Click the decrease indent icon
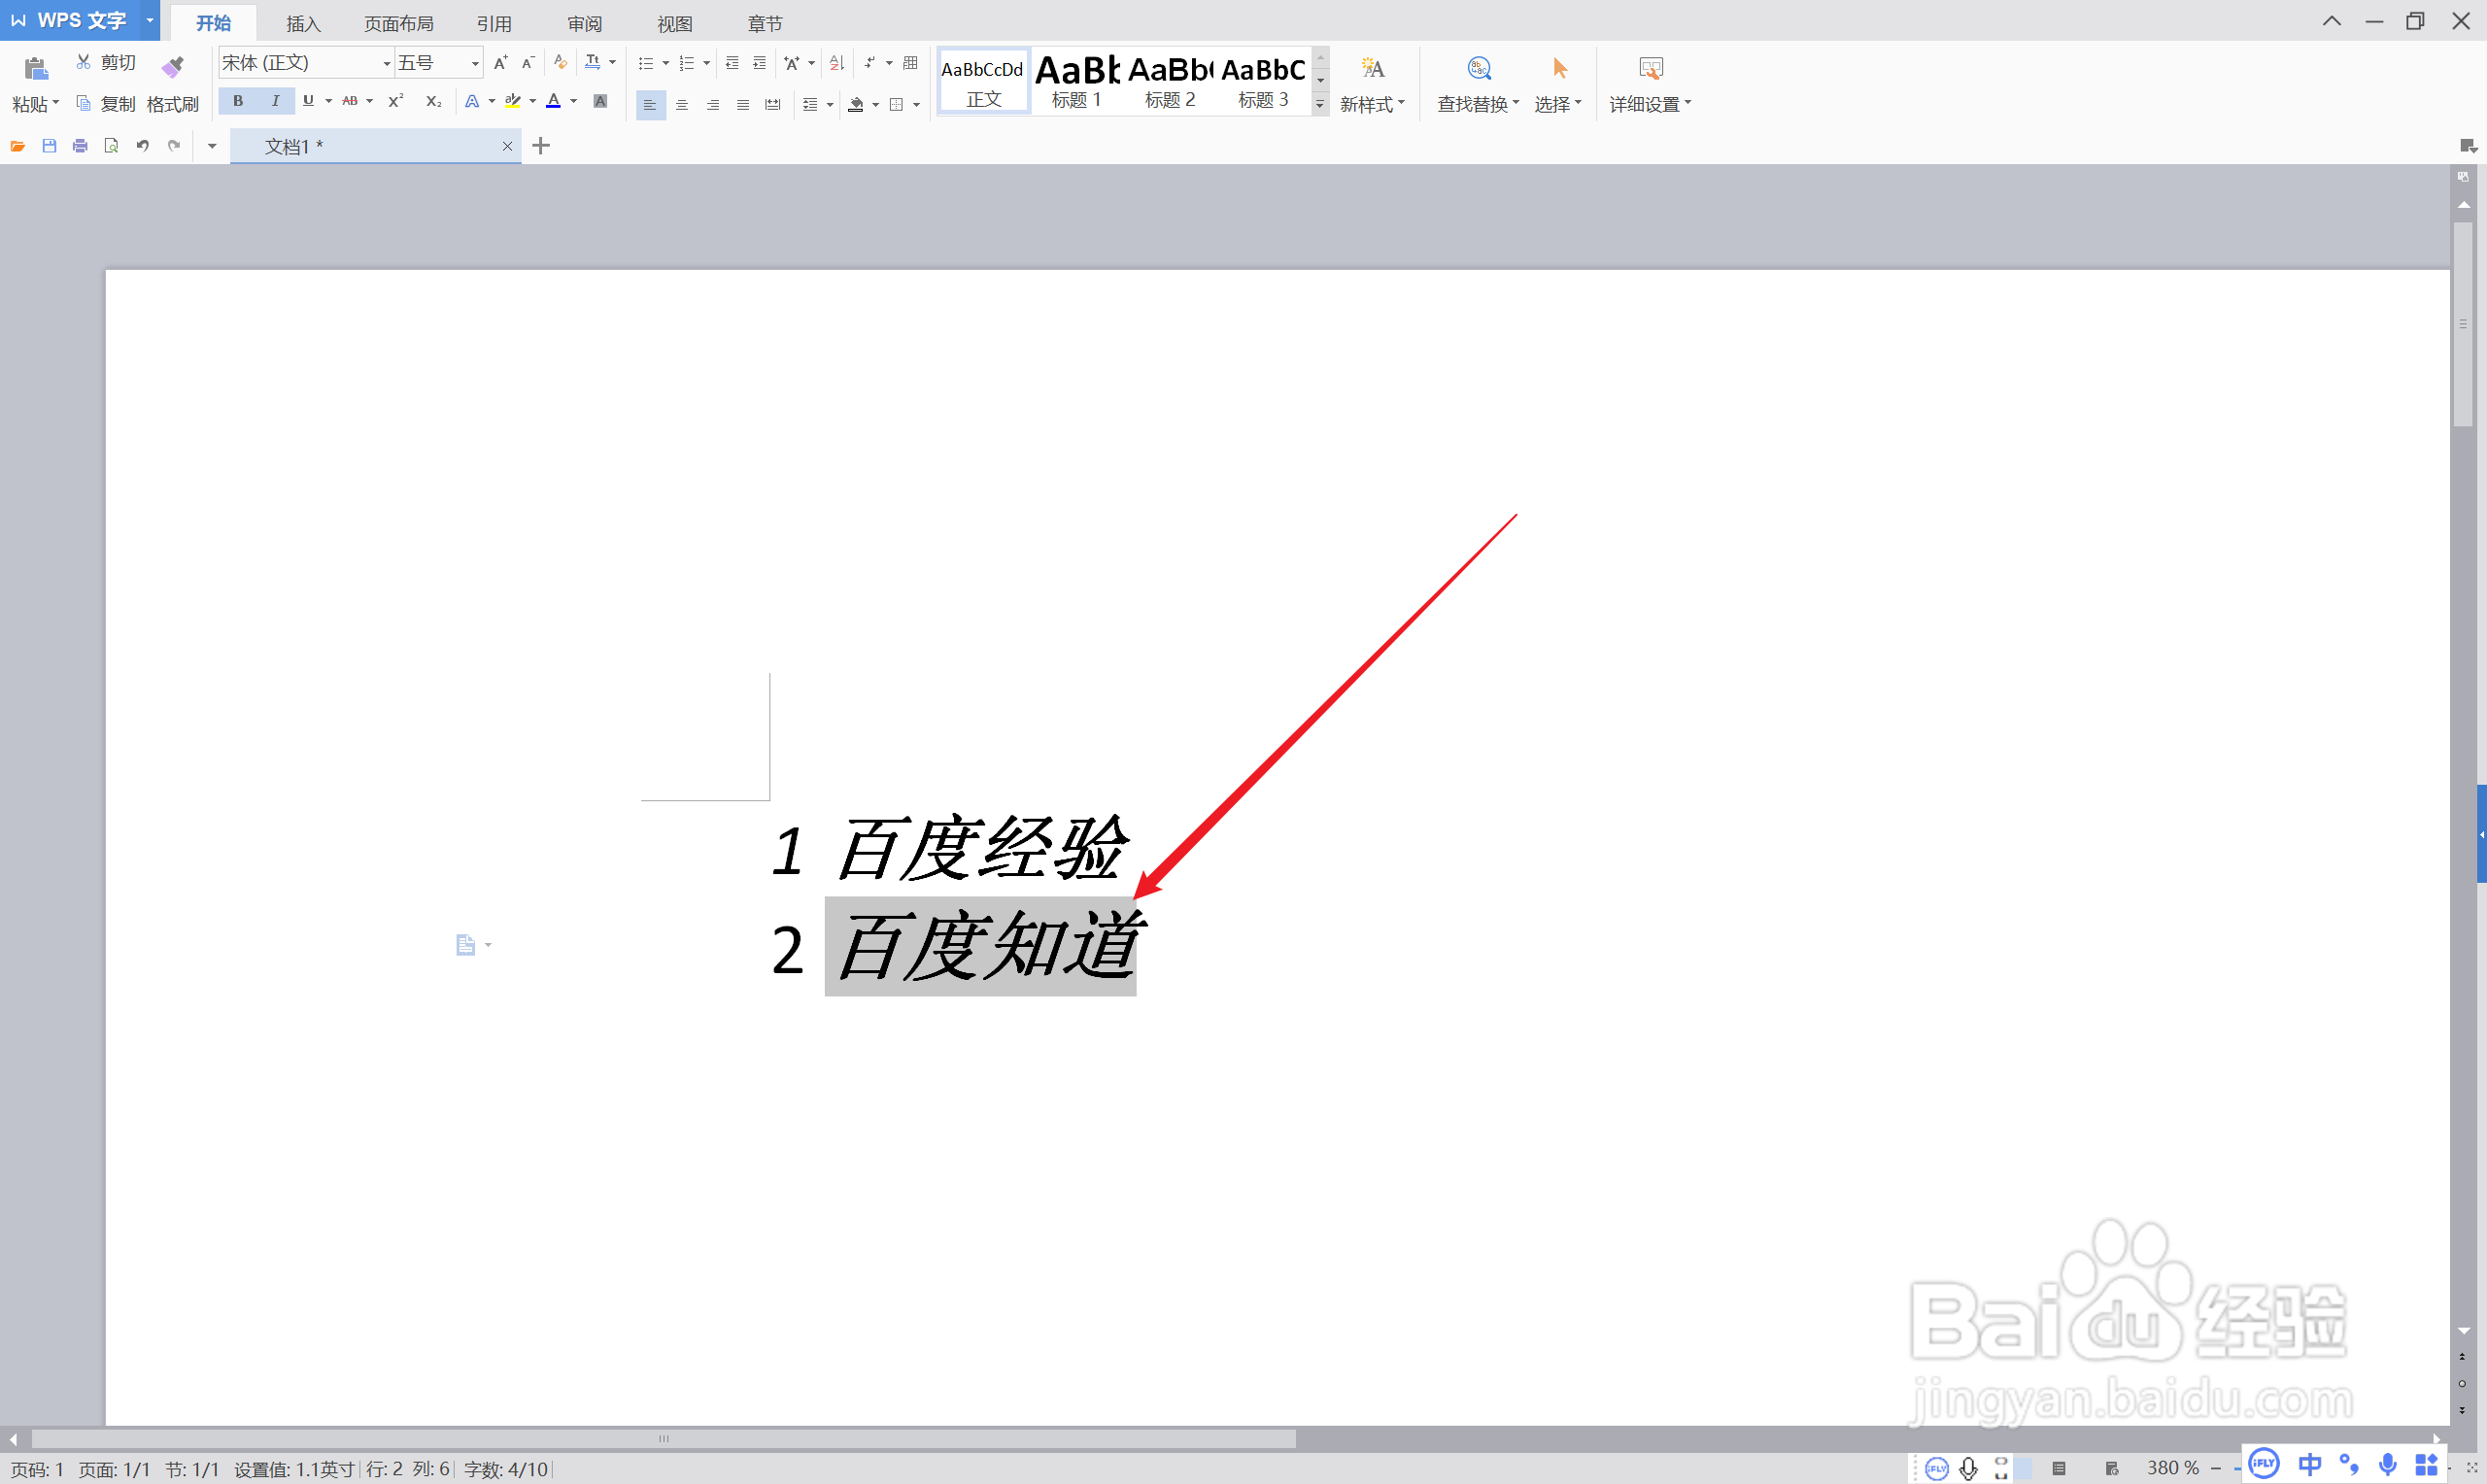Screen dimensions: 2487x1484 coord(732,63)
